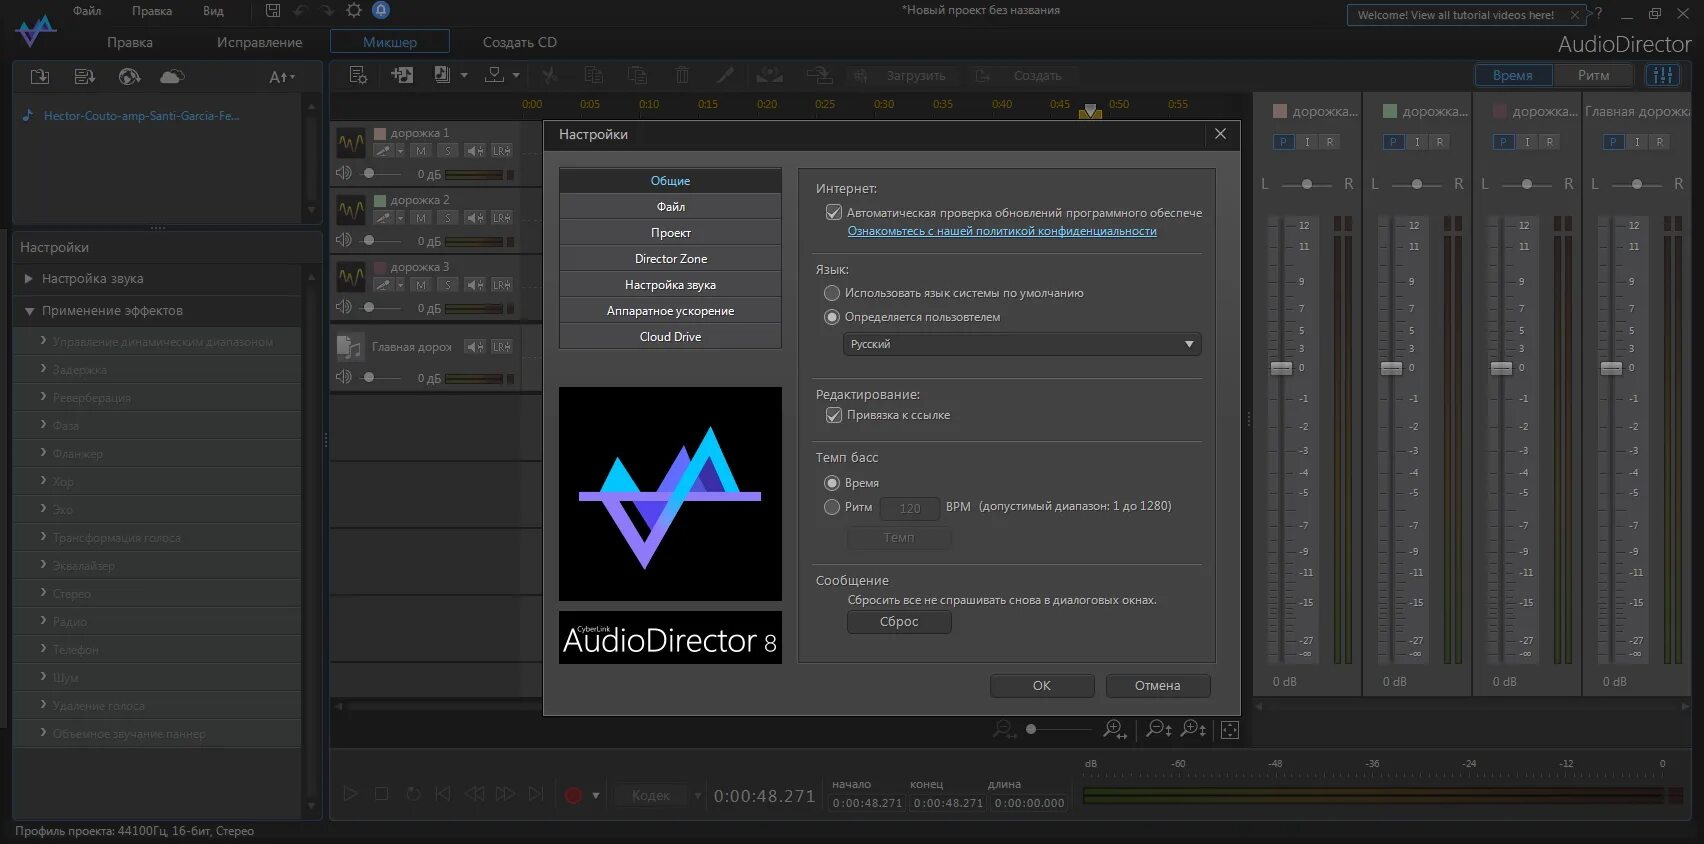Click the BPM value field showing 120
Screen dimensions: 1704x844
pyautogui.click(x=909, y=508)
